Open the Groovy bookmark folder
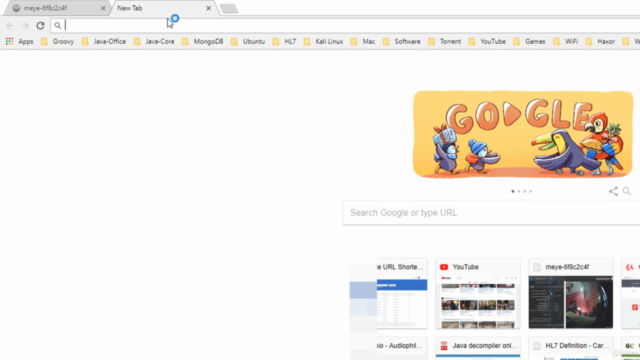This screenshot has height=360, width=640. [58, 42]
